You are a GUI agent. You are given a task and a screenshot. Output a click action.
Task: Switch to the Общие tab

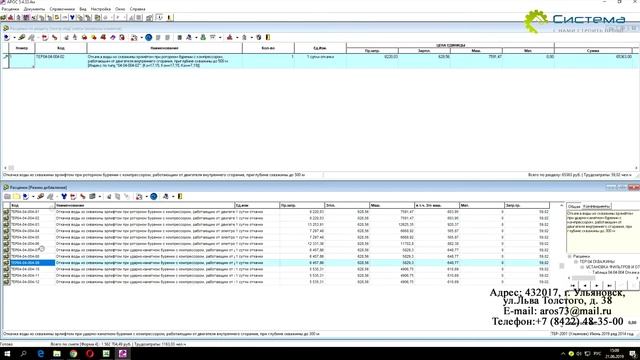[573, 207]
